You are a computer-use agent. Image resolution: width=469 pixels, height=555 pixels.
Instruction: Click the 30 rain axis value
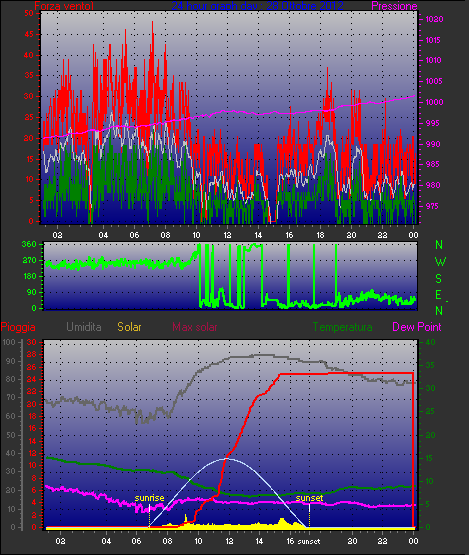tap(32, 342)
